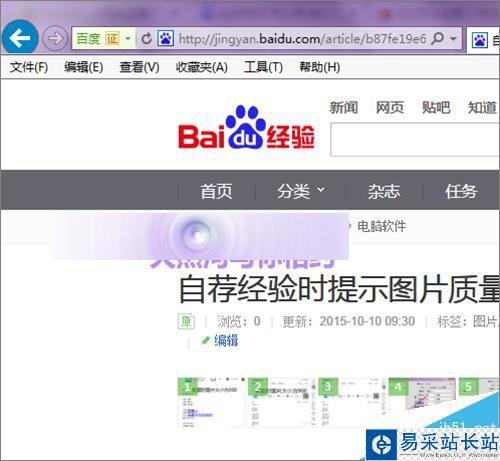Screen dimensions: 500x461
Task: Open the 新闻 link
Action: pos(344,108)
